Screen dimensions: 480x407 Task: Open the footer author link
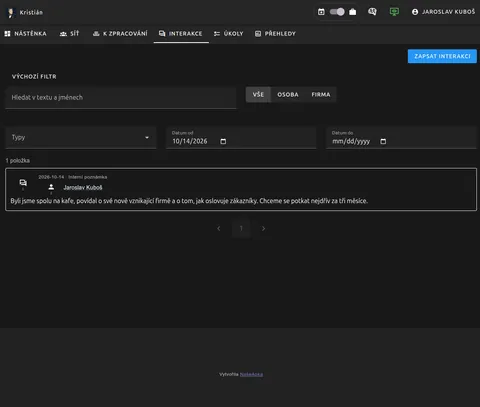[251, 374]
